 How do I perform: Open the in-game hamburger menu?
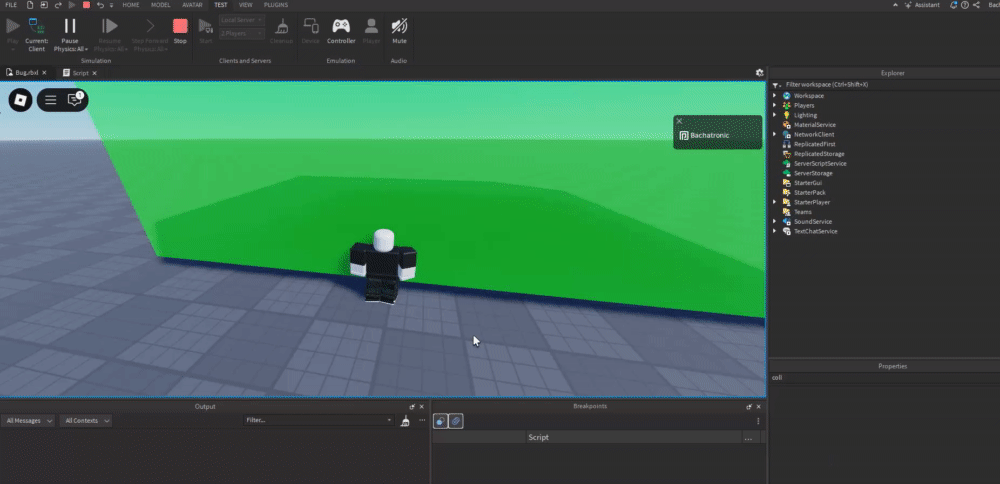tap(50, 100)
